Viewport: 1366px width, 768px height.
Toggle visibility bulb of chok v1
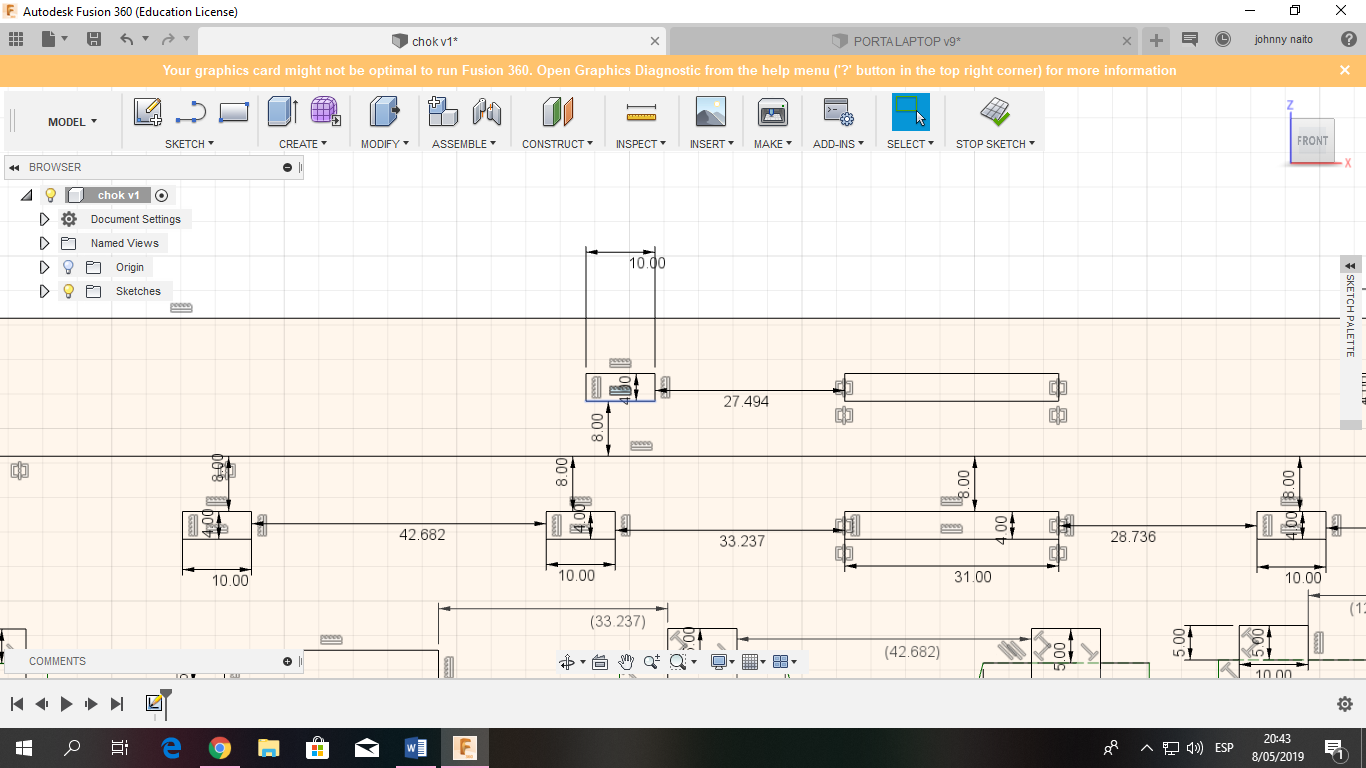coord(51,195)
